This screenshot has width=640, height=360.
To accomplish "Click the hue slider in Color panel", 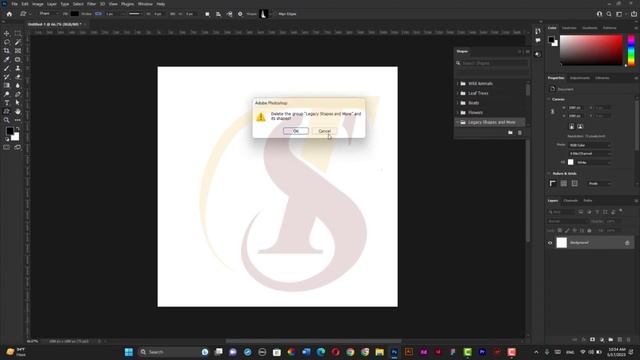I will 631,50.
